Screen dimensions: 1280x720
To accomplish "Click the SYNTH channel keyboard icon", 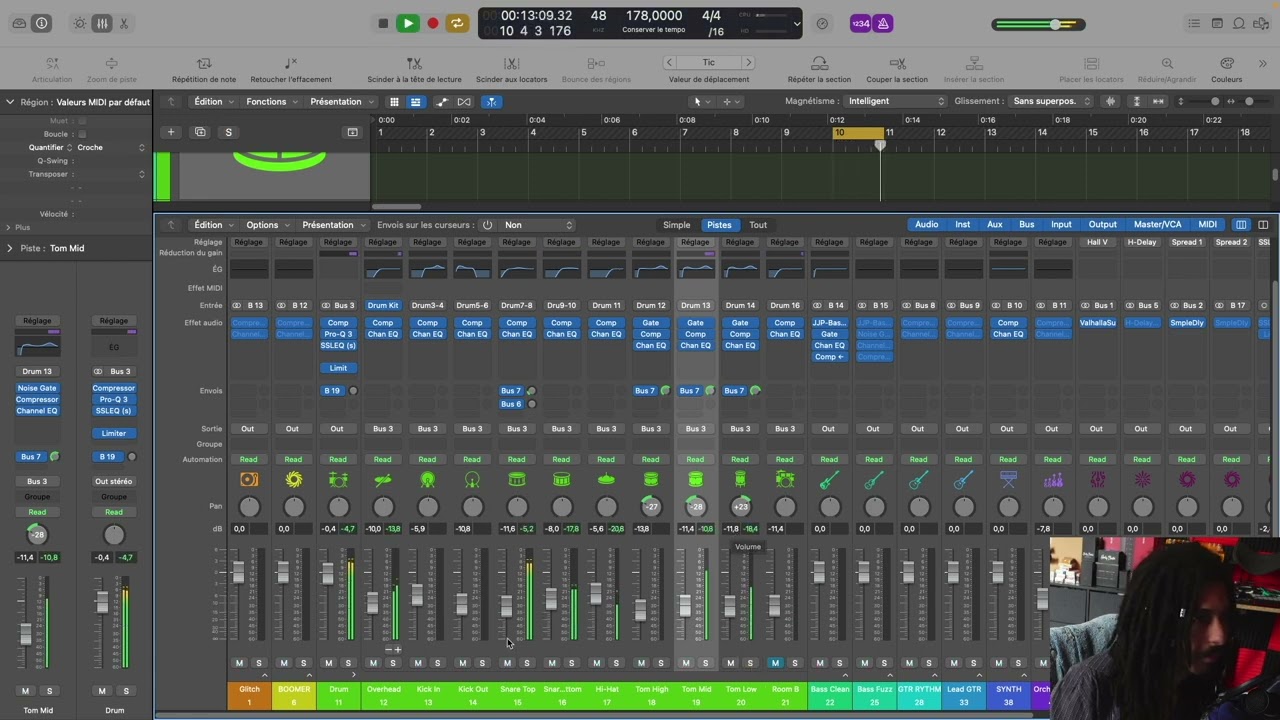I will pos(1008,480).
